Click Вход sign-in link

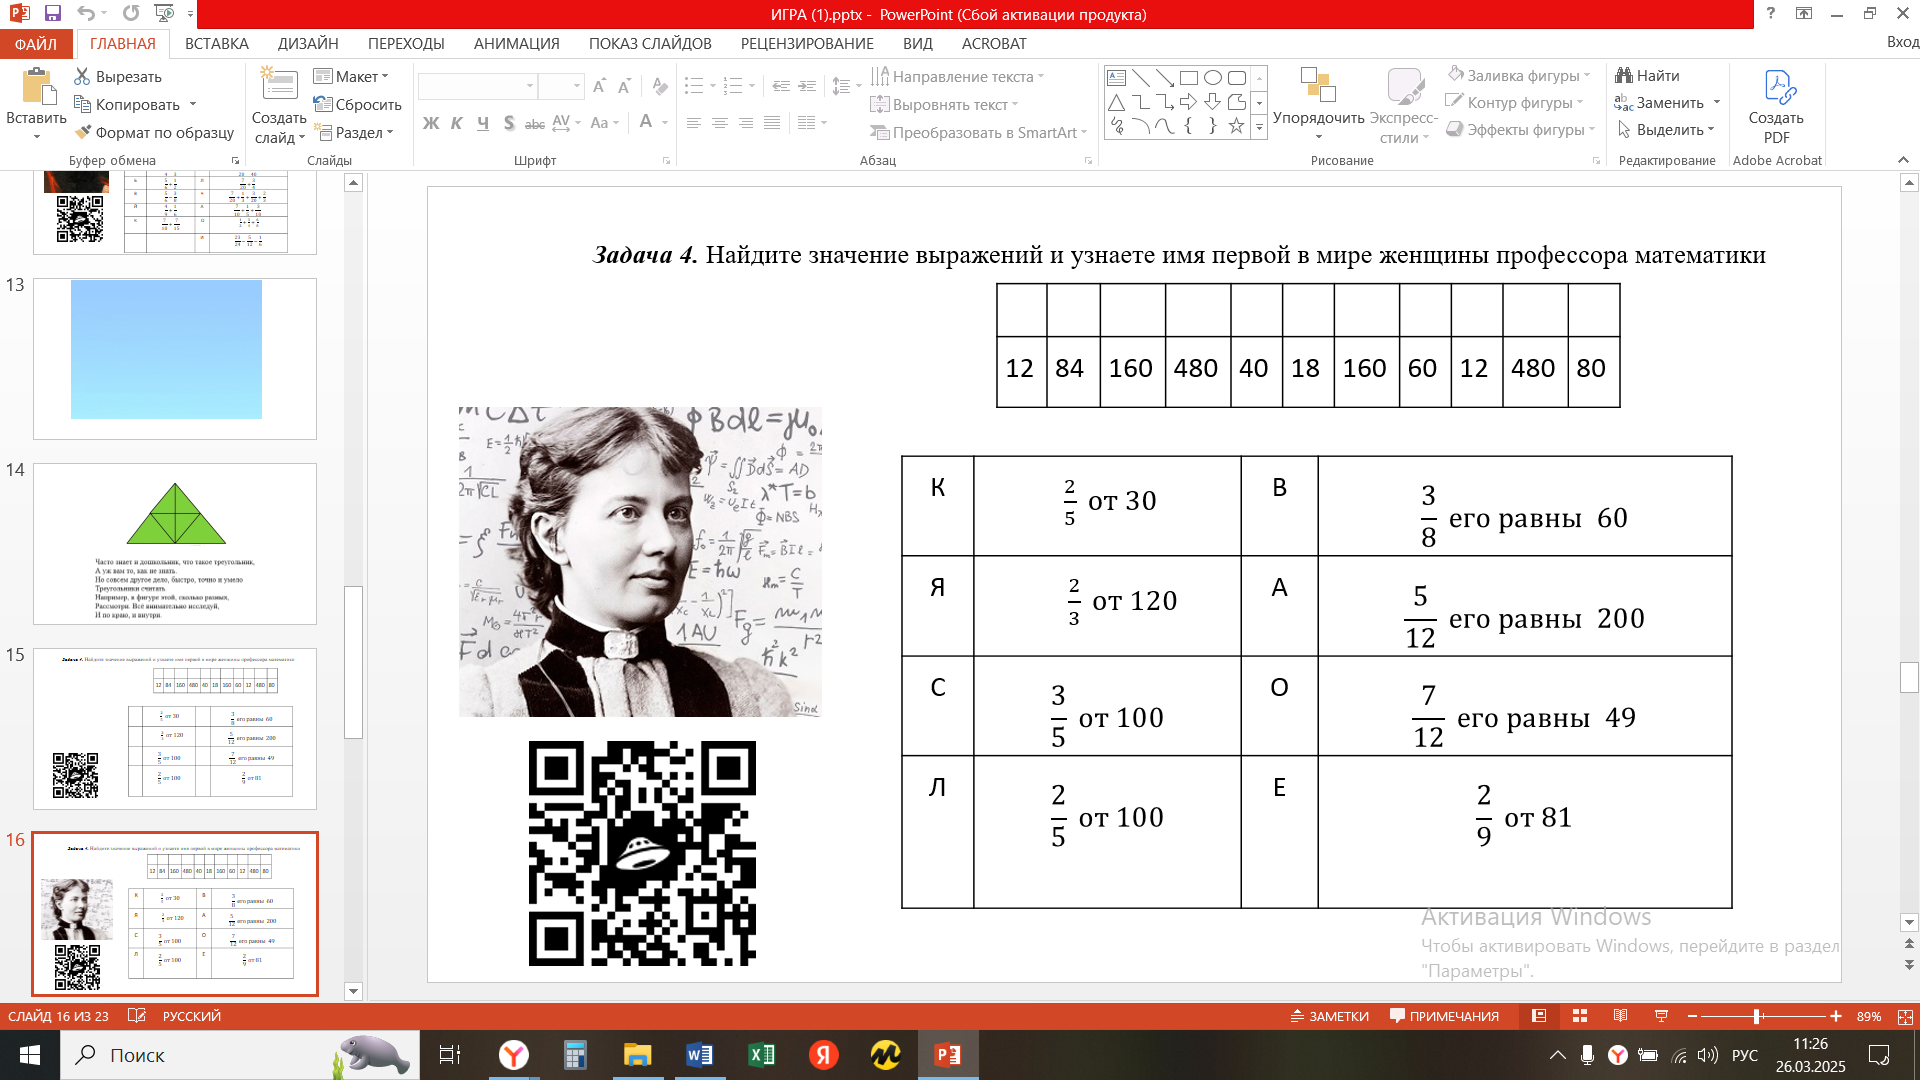[x=1903, y=43]
